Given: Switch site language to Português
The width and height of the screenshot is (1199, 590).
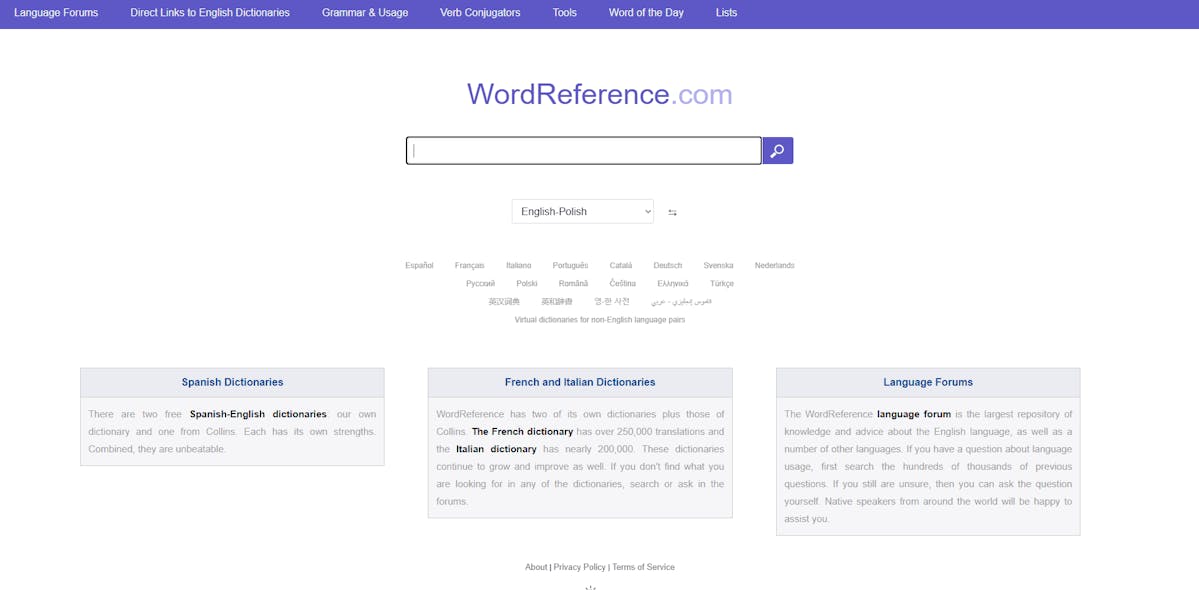Looking at the screenshot, I should (570, 265).
